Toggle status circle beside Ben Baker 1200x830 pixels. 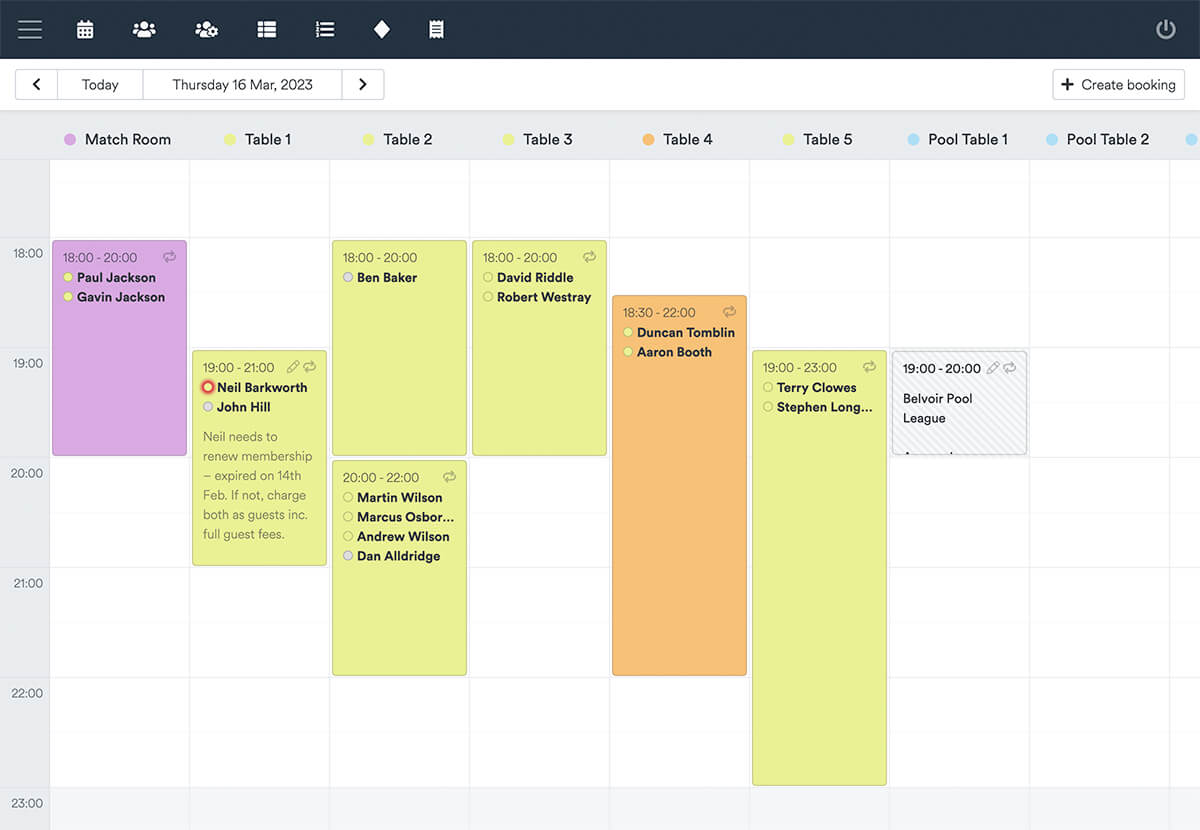pos(348,277)
